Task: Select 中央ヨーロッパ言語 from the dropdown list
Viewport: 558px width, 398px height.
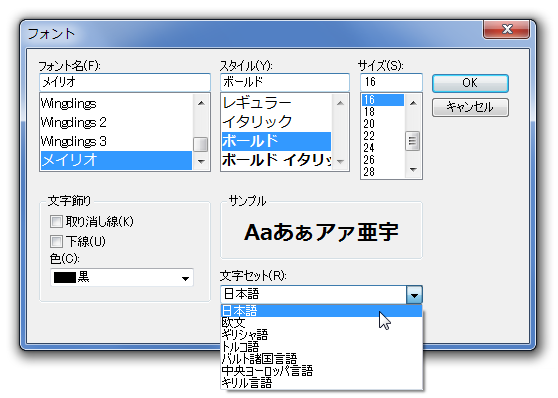Action: pyautogui.click(x=321, y=371)
